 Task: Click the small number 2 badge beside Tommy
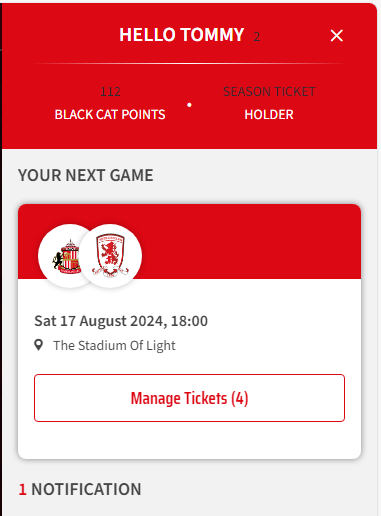pyautogui.click(x=256, y=37)
